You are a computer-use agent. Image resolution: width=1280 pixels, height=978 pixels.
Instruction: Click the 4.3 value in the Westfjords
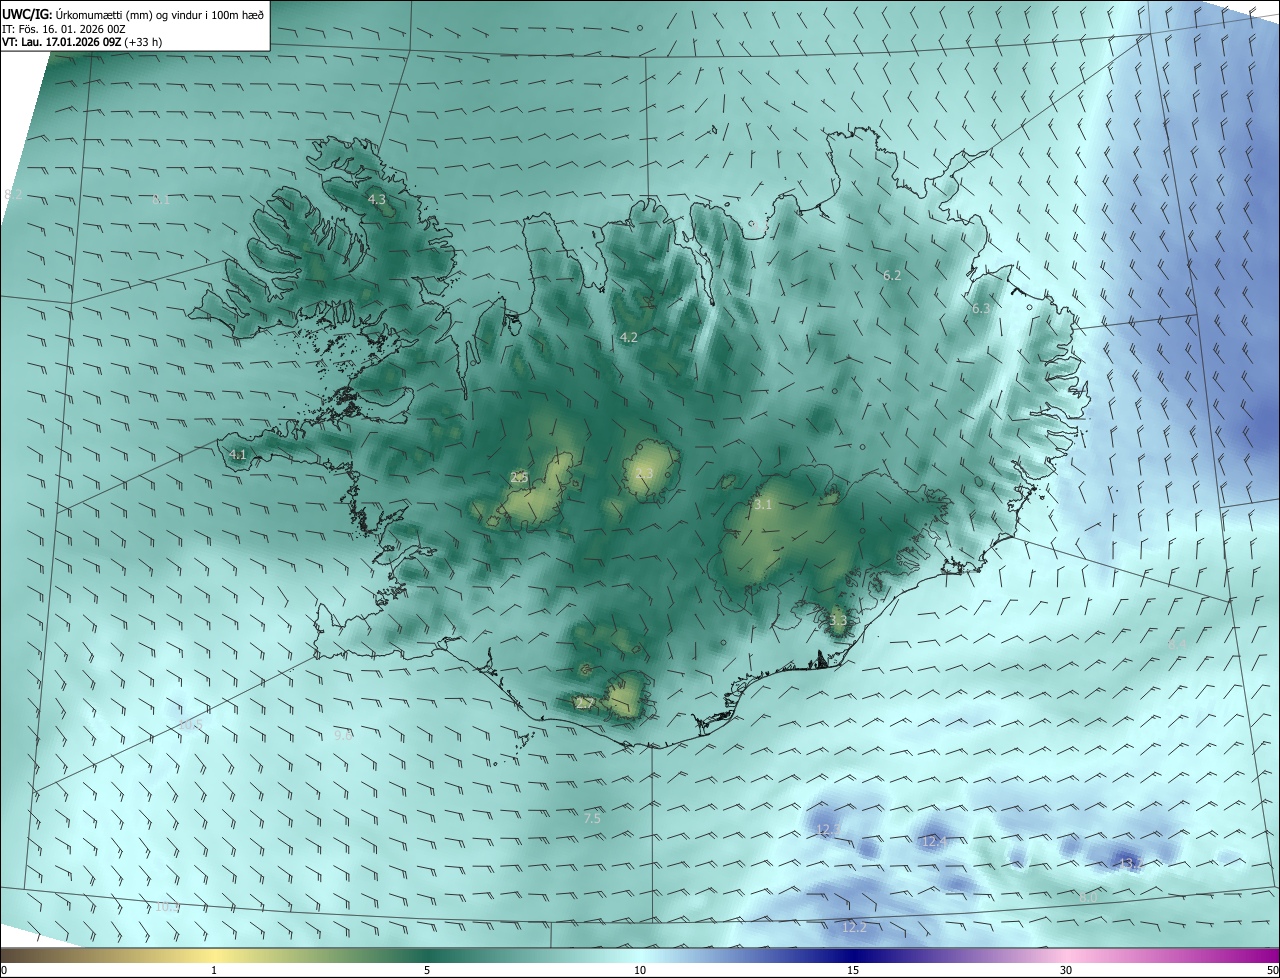(377, 200)
